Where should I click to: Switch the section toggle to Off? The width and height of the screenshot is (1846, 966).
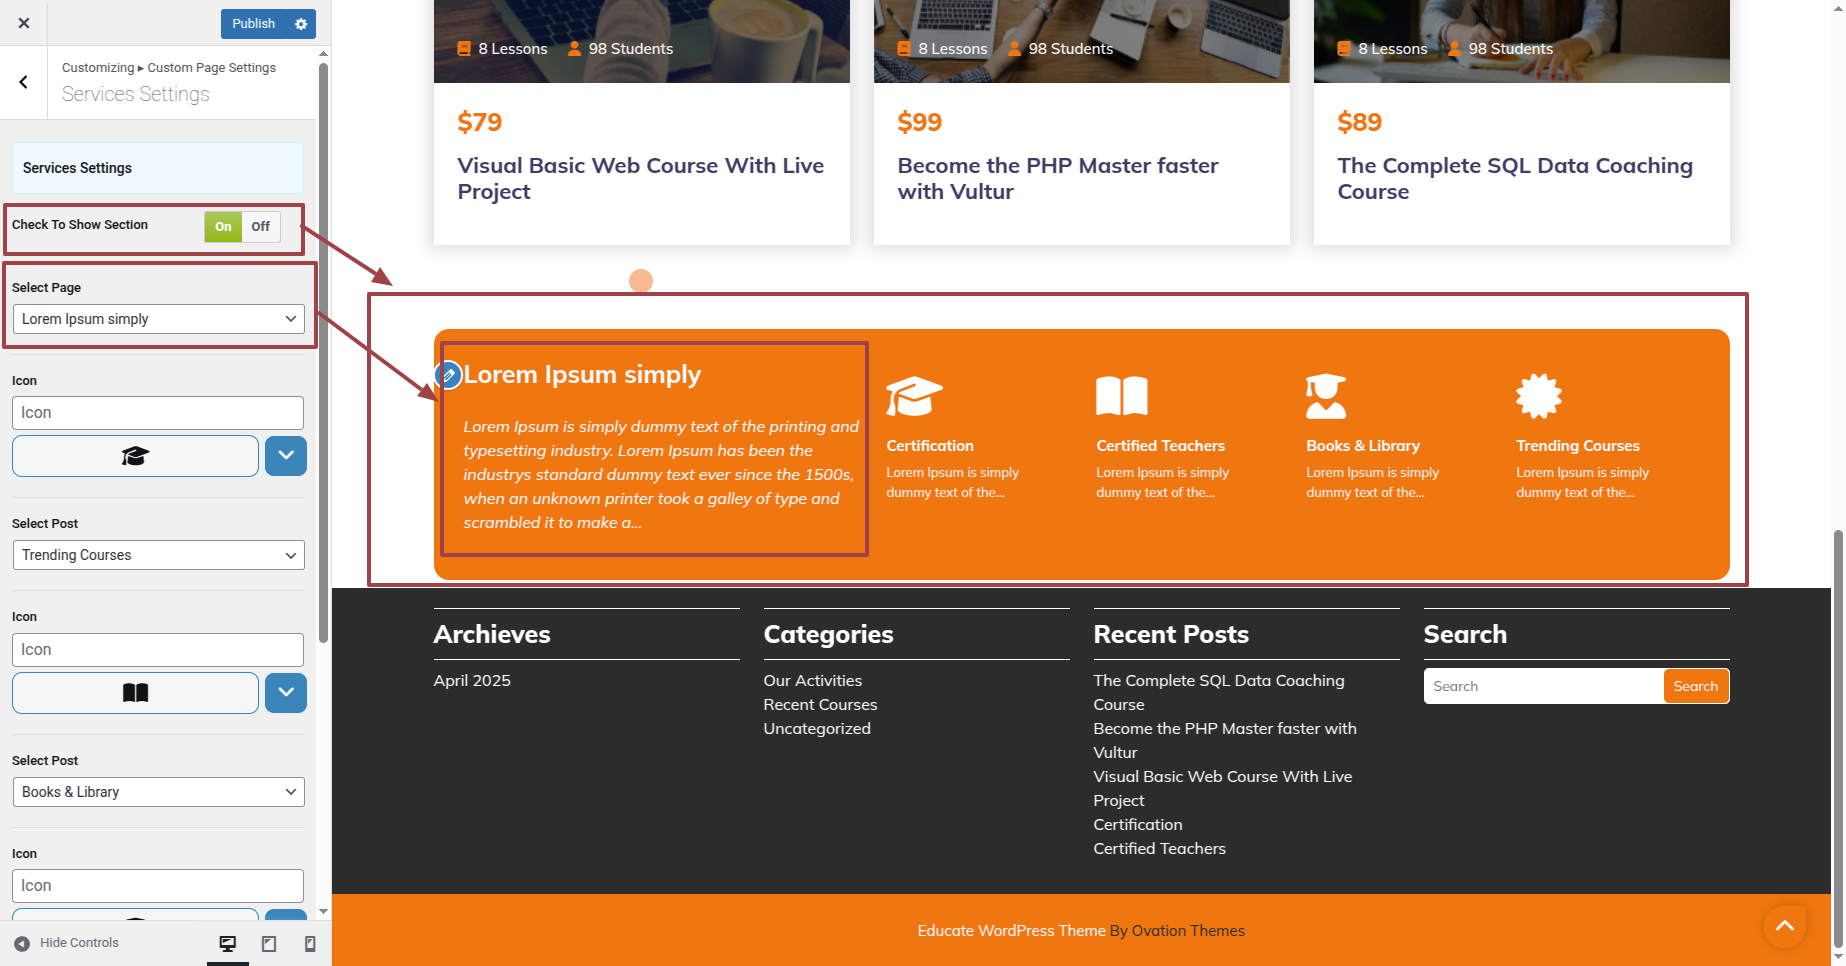pos(261,227)
